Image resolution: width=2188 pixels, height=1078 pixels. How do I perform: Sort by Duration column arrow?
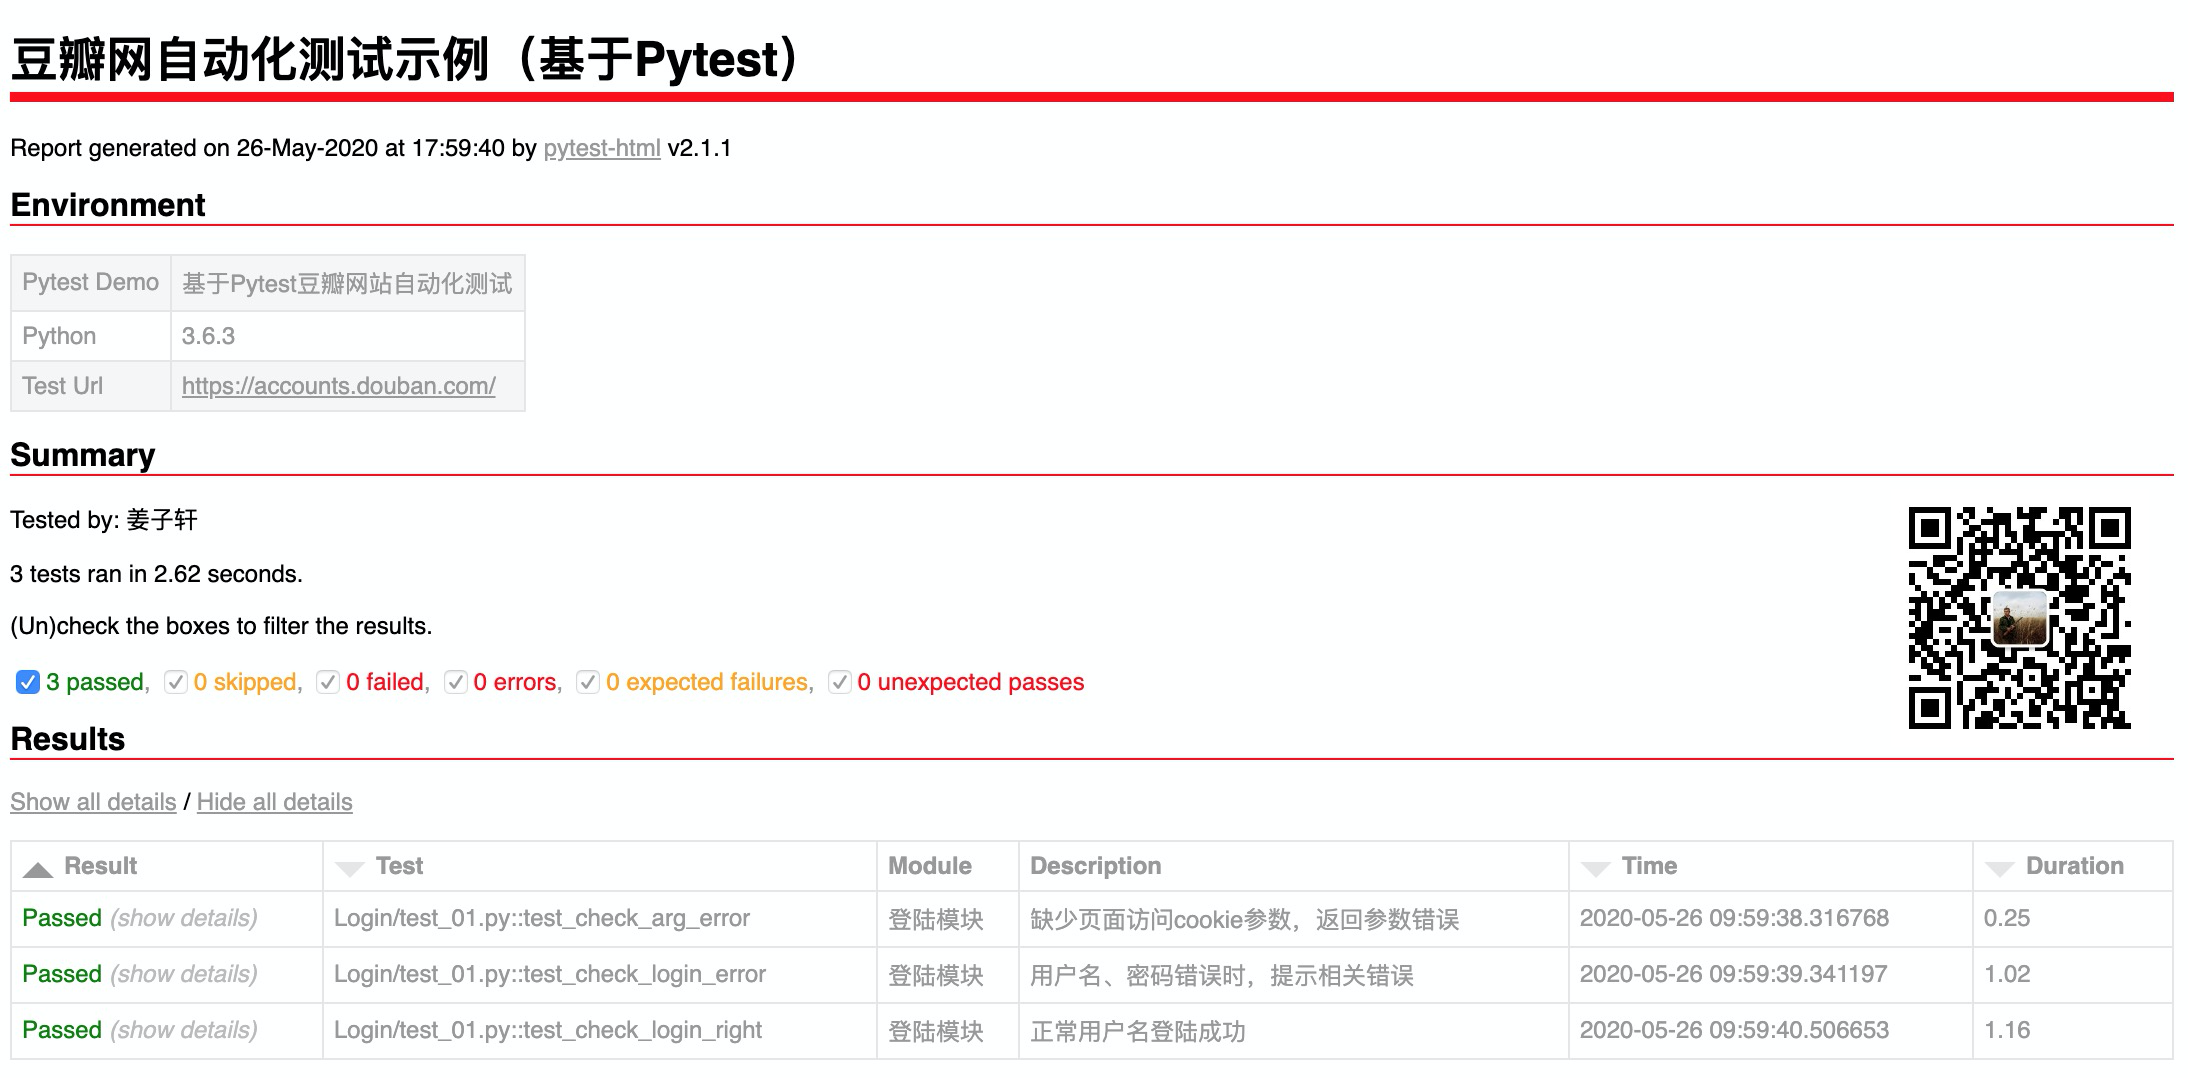pyautogui.click(x=2000, y=869)
